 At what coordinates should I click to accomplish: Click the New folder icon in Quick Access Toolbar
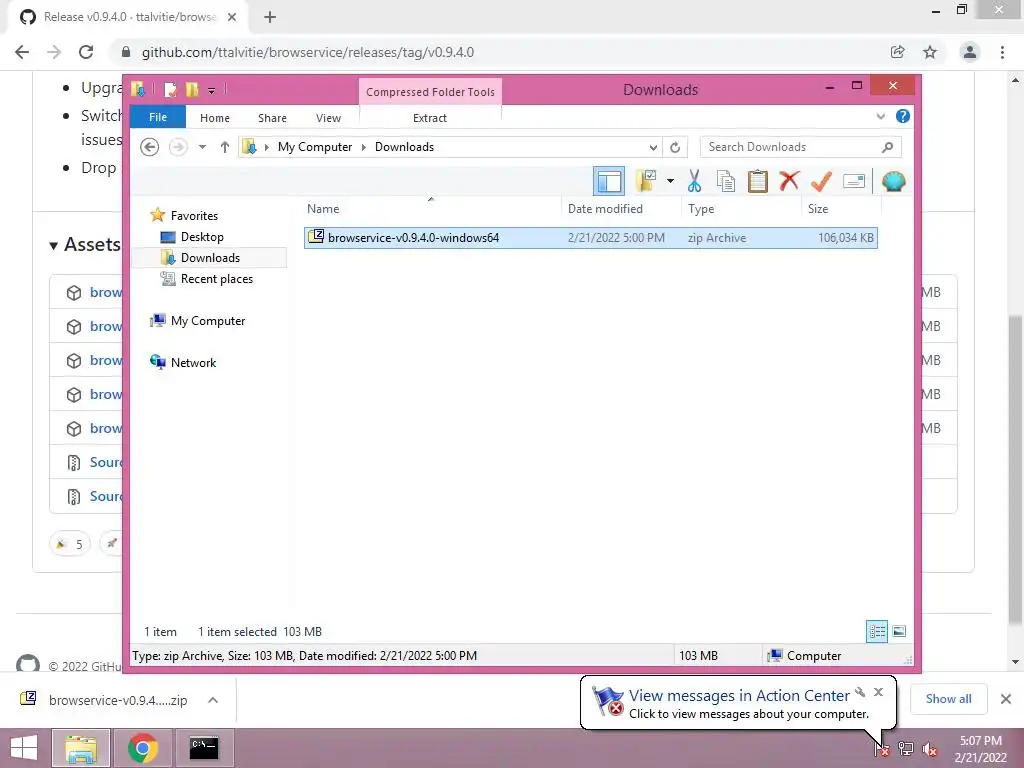point(192,89)
